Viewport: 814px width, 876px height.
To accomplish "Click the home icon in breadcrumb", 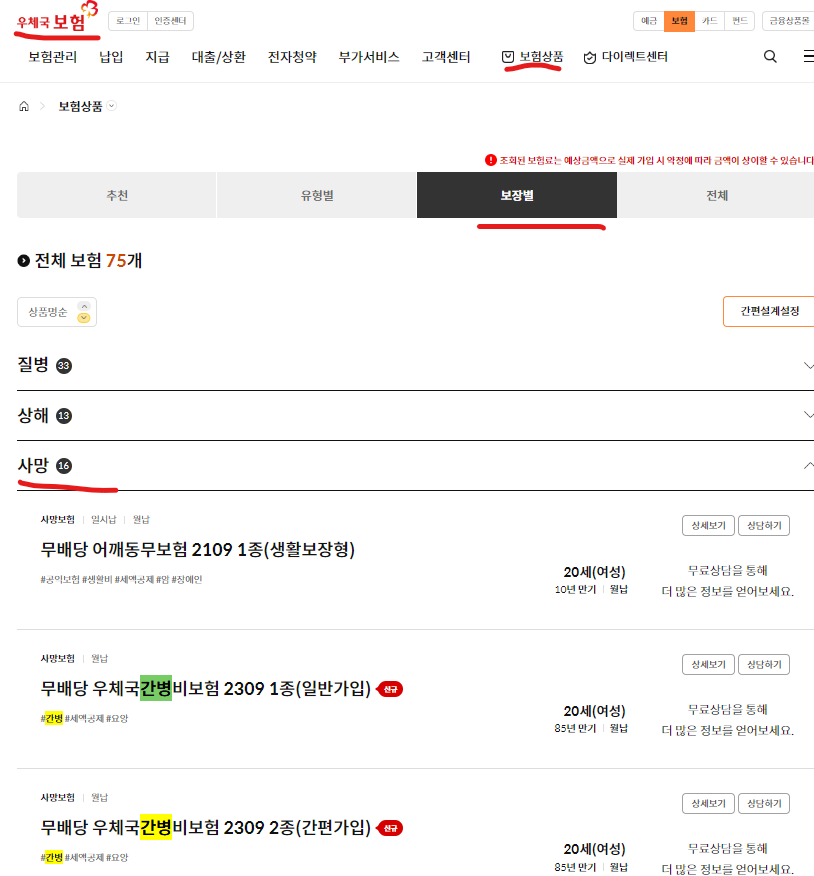I will coord(23,106).
